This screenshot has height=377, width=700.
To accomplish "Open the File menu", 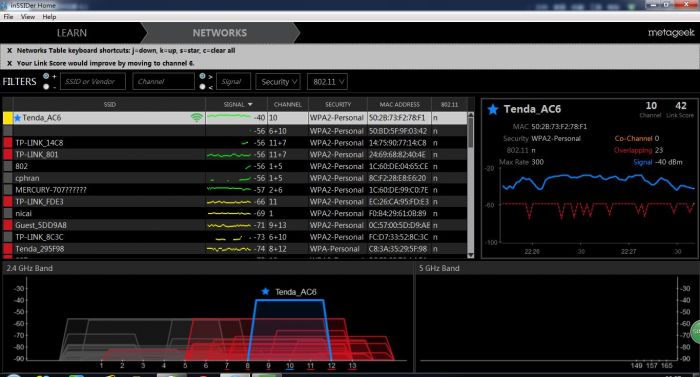I will (x=8, y=17).
